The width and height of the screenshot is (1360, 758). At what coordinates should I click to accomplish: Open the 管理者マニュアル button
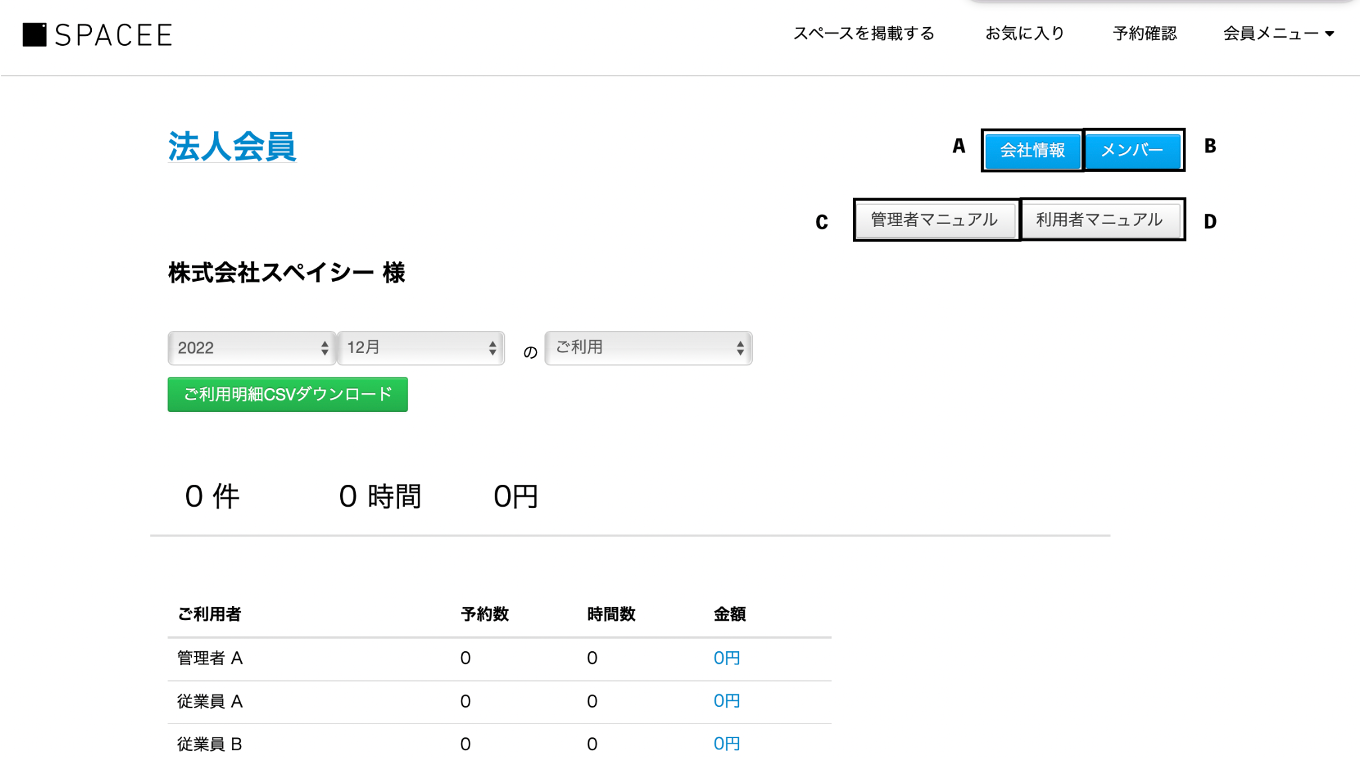[934, 220]
